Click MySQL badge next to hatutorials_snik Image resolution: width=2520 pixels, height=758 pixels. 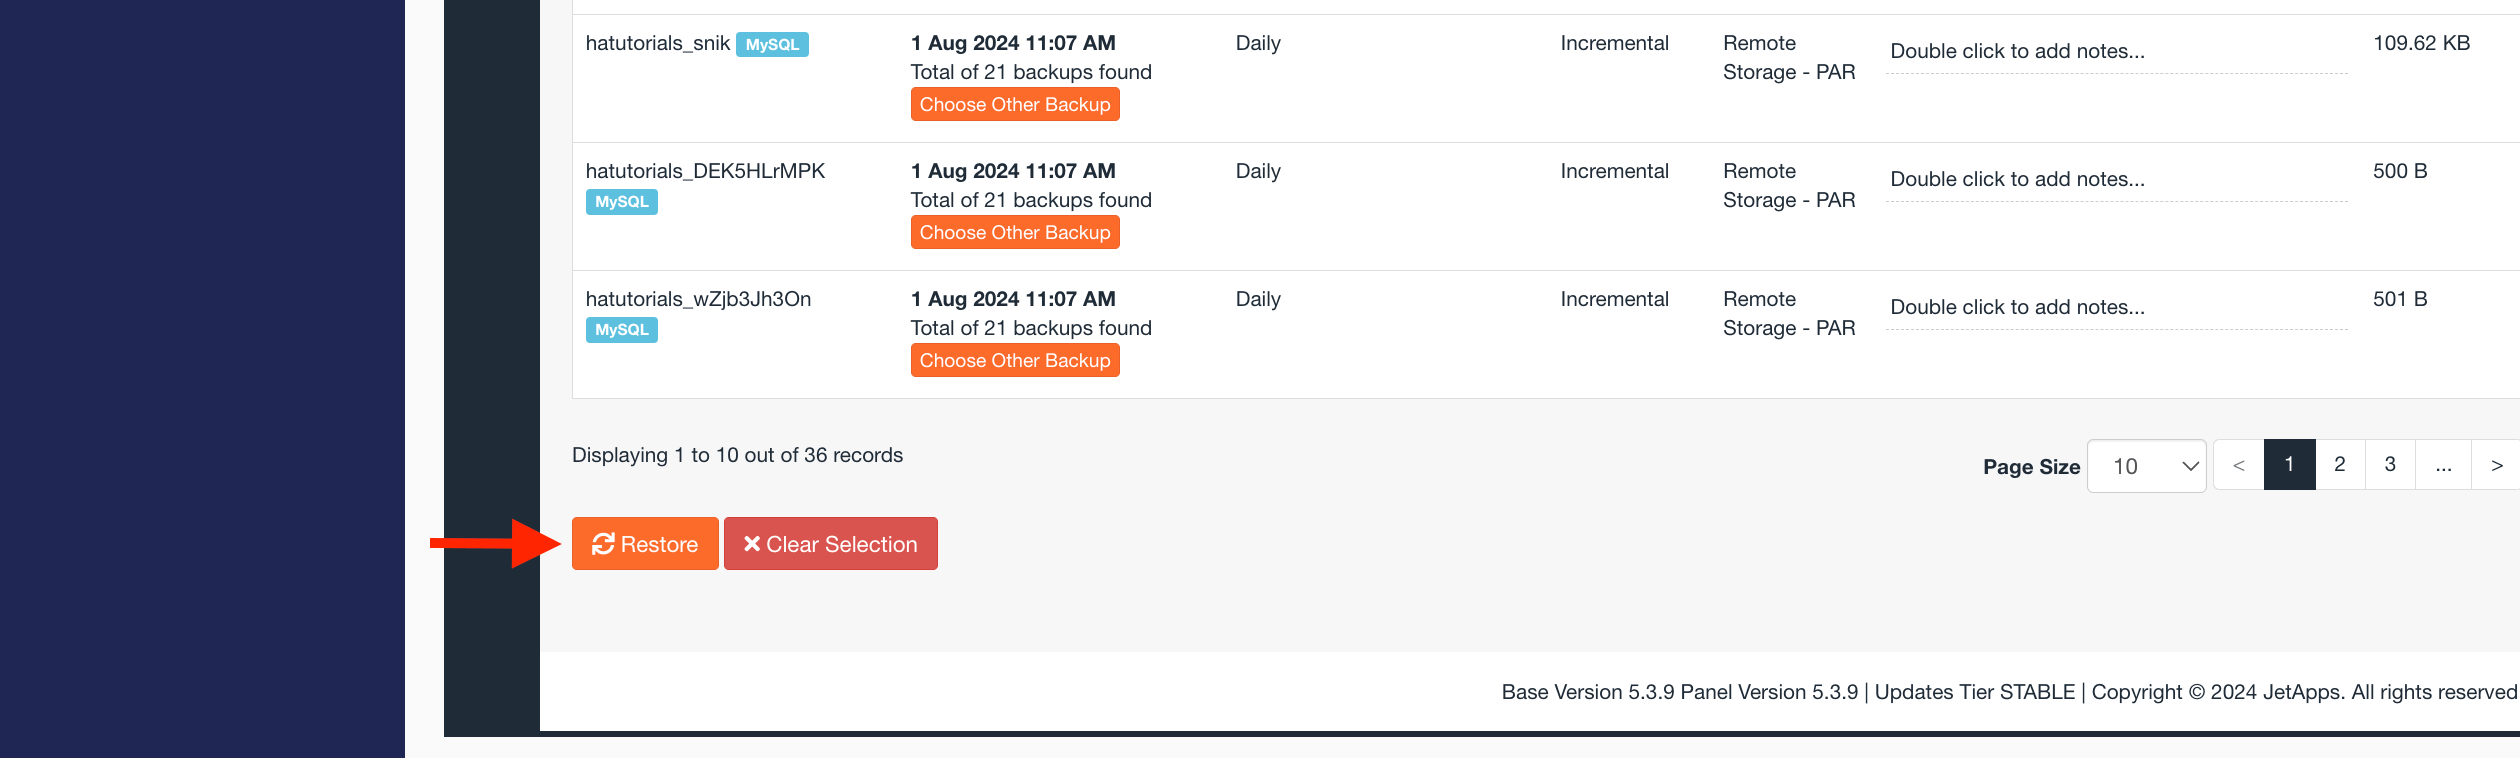pos(773,45)
